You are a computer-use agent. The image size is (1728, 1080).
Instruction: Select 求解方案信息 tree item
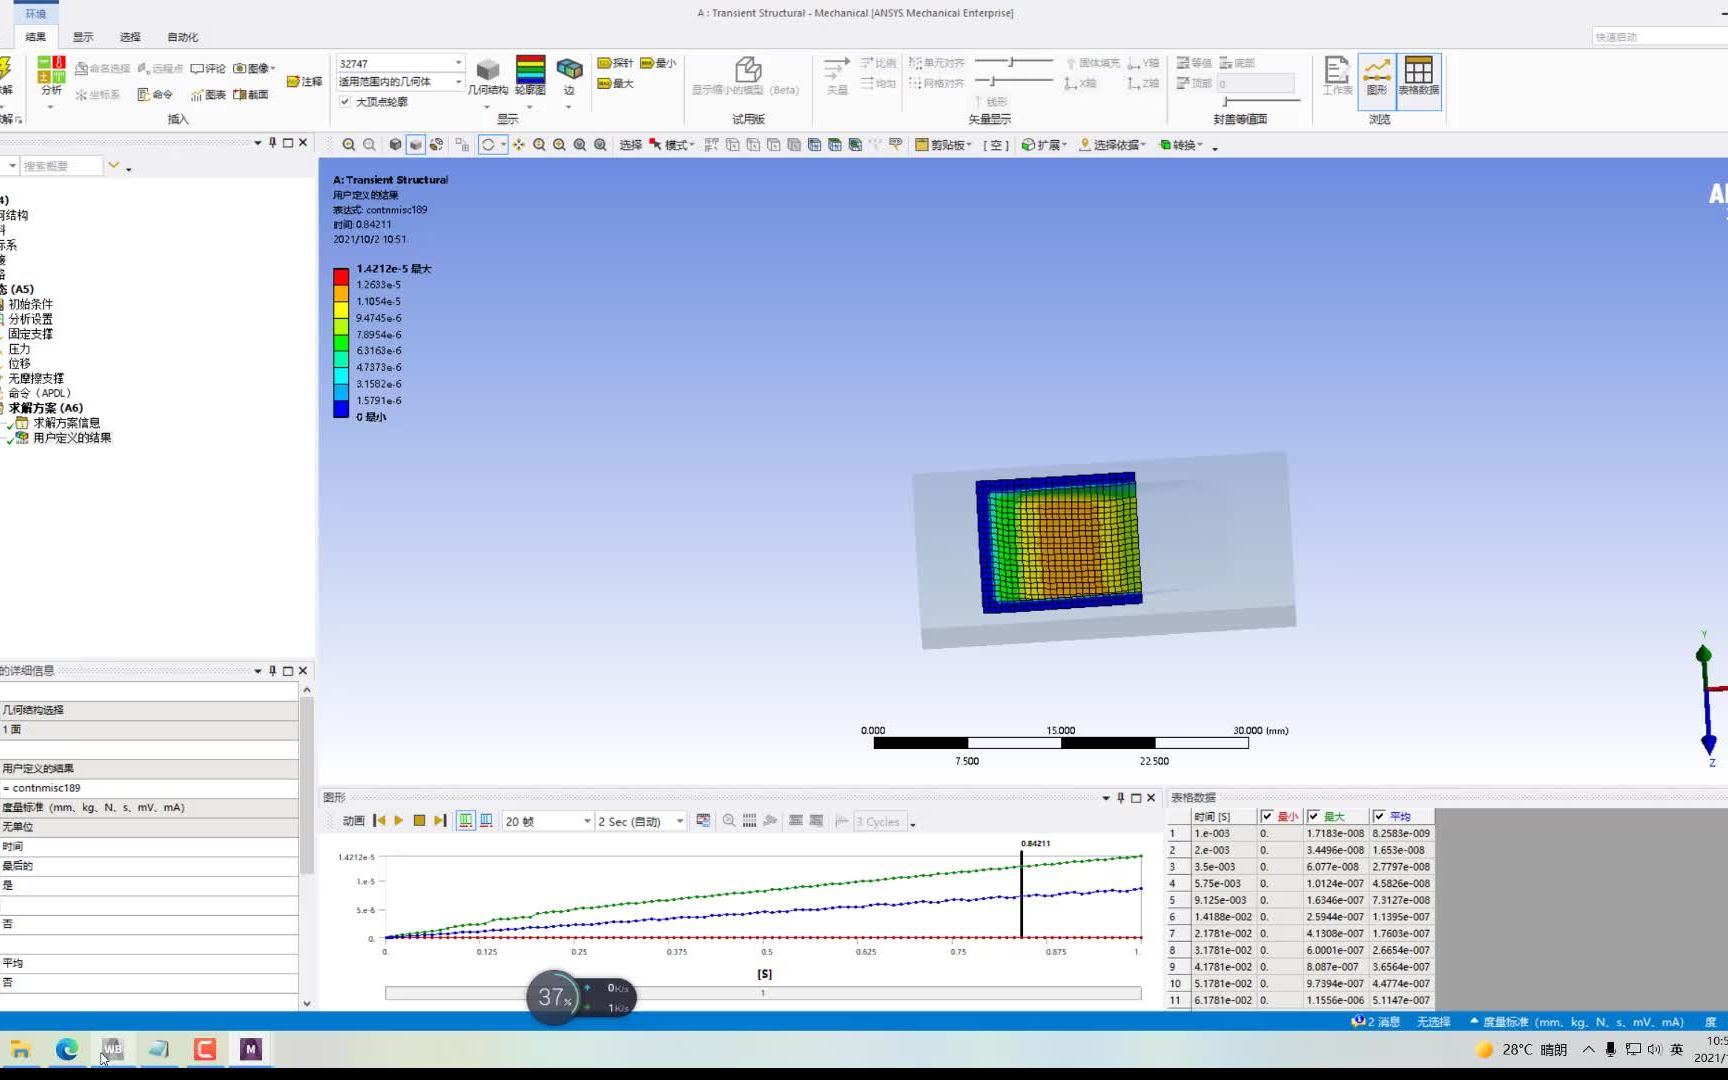(66, 423)
